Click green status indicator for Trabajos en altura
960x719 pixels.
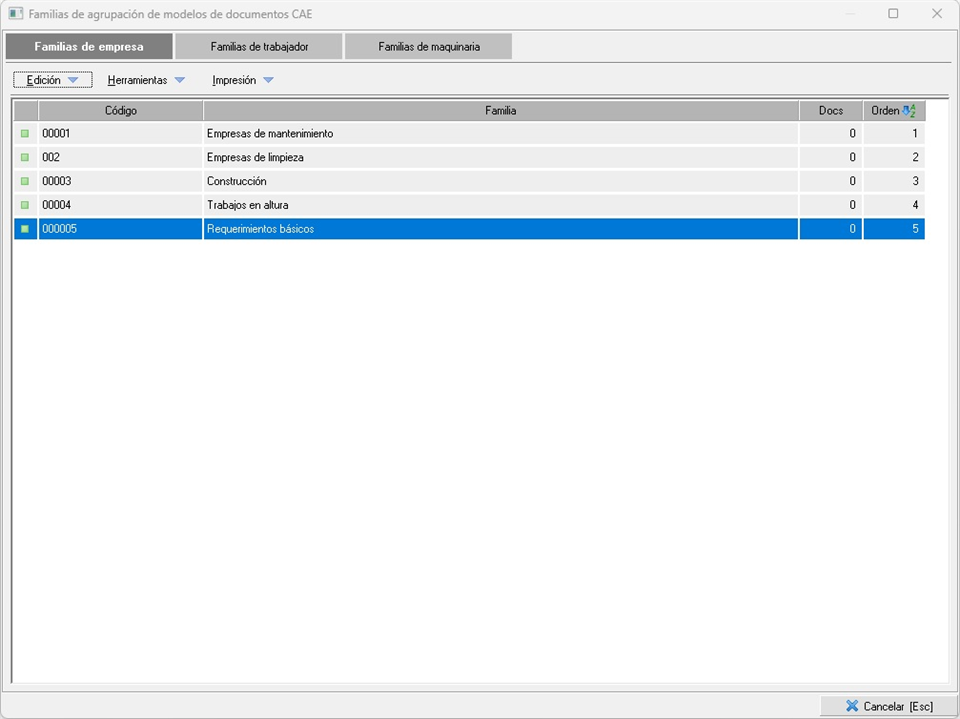click(25, 205)
